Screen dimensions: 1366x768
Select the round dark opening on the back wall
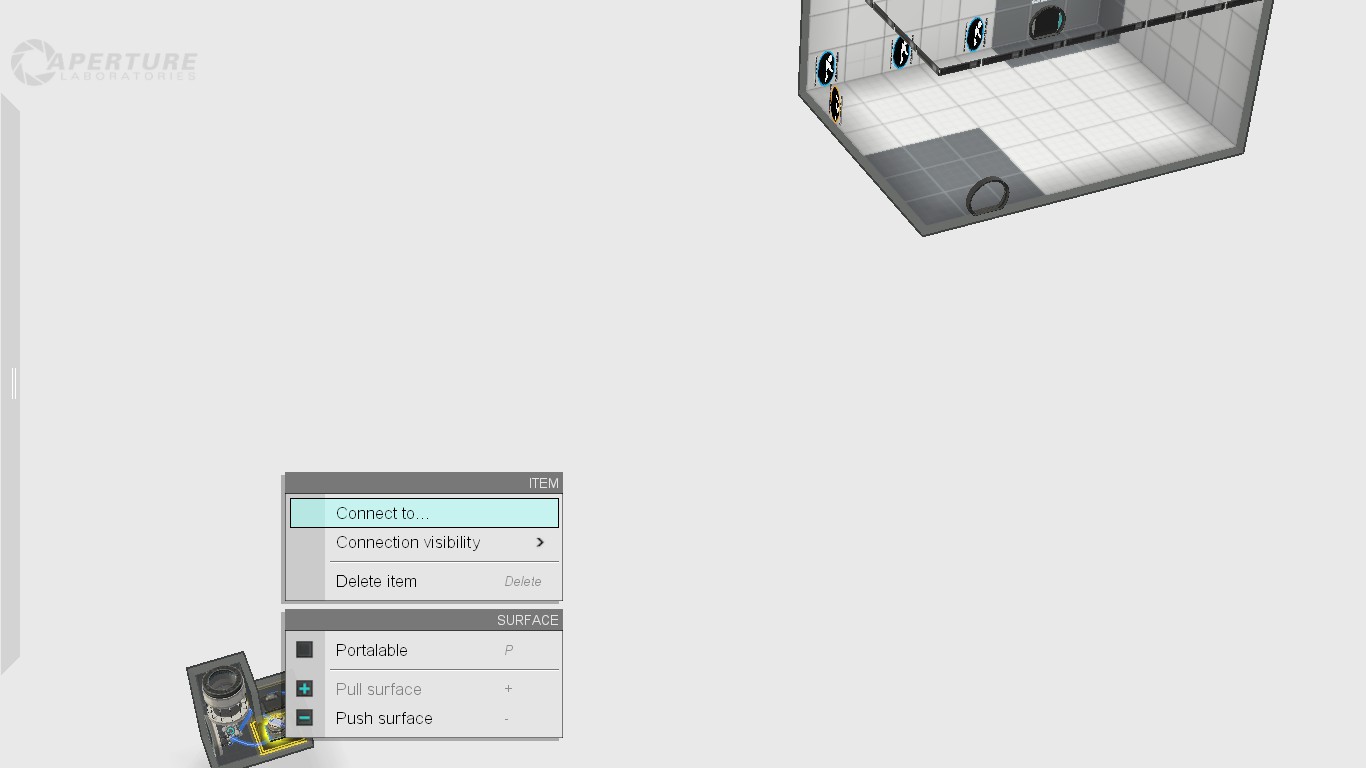pyautogui.click(x=1047, y=22)
